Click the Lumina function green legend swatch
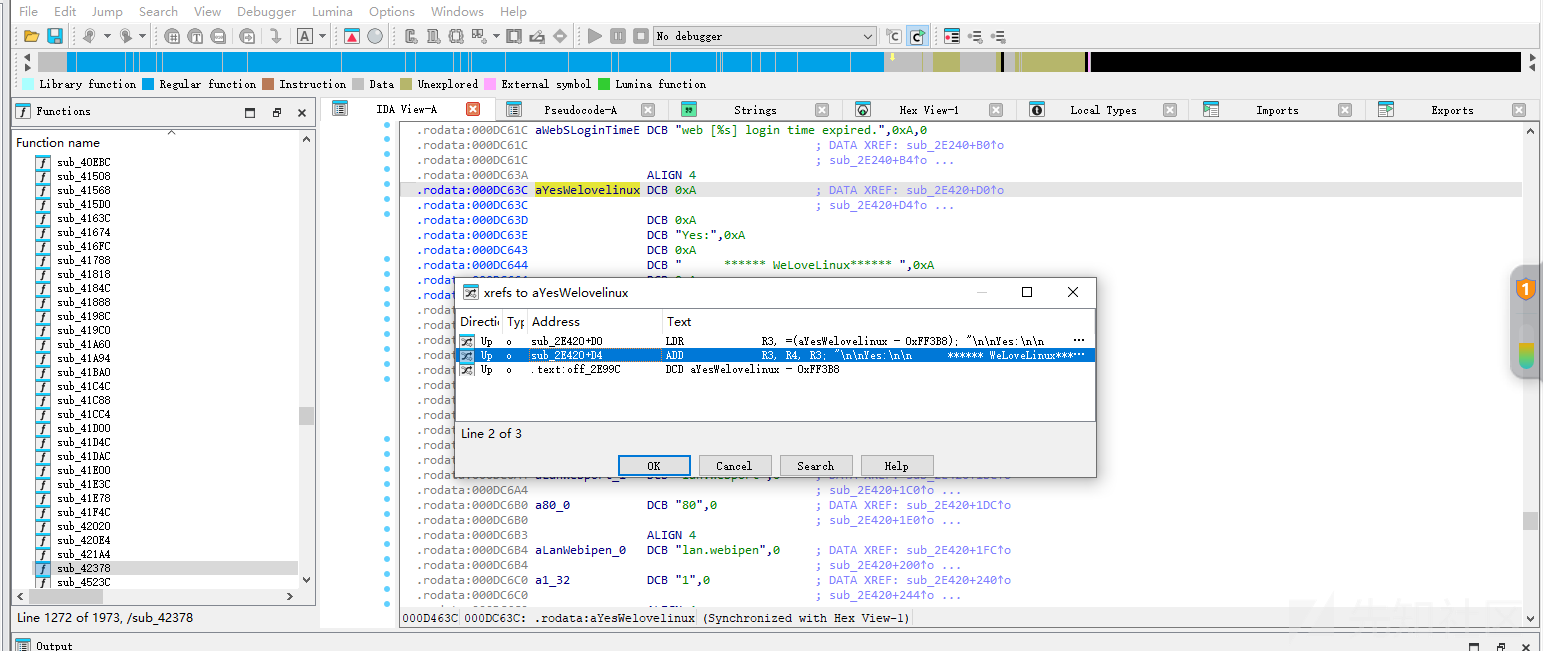This screenshot has width=1543, height=651. 604,84
